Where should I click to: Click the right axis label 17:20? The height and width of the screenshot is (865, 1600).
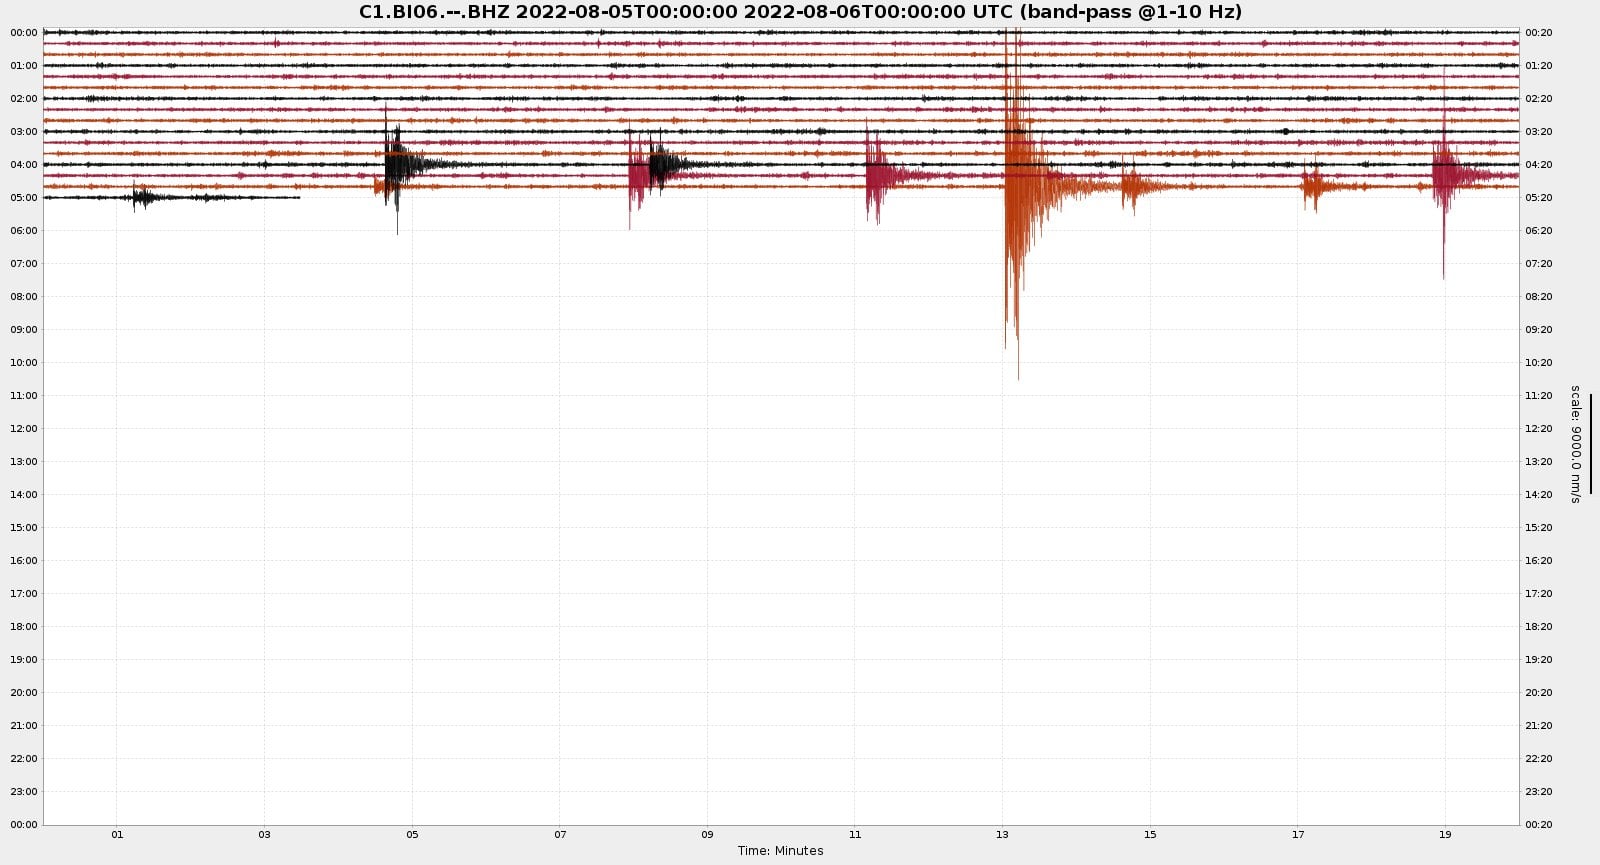[1539, 594]
